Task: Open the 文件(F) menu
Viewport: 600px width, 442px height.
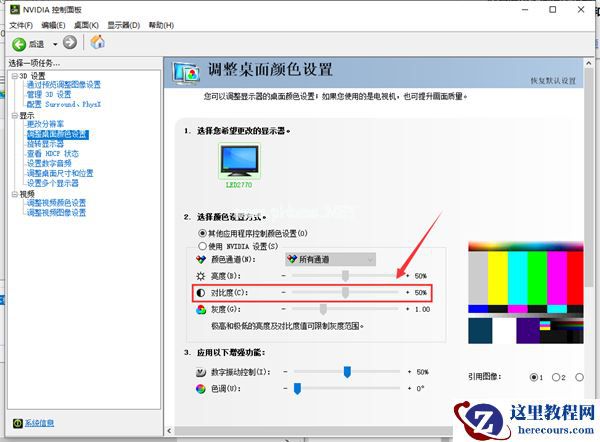Action: (x=21, y=25)
